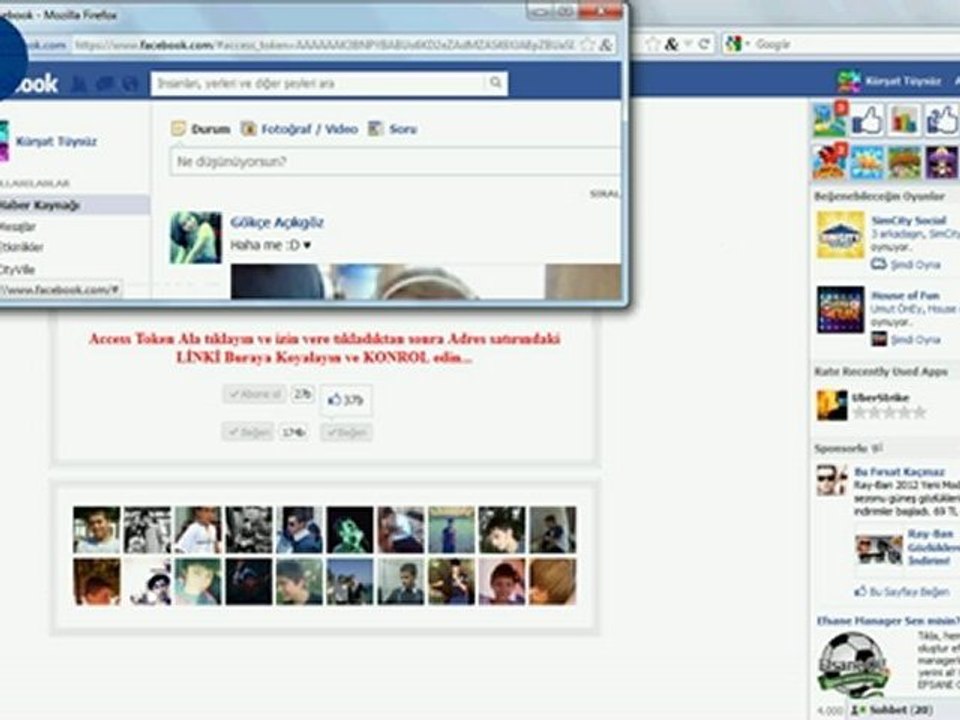Click Kürşat Tüysüz name in background header

(x=902, y=81)
